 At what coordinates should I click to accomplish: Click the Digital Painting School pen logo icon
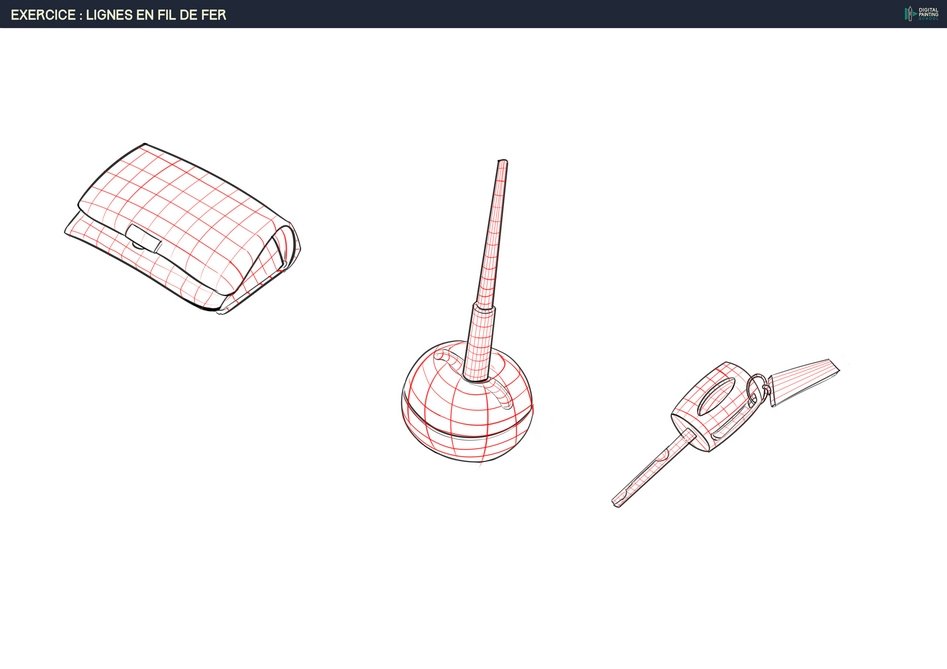click(x=910, y=14)
